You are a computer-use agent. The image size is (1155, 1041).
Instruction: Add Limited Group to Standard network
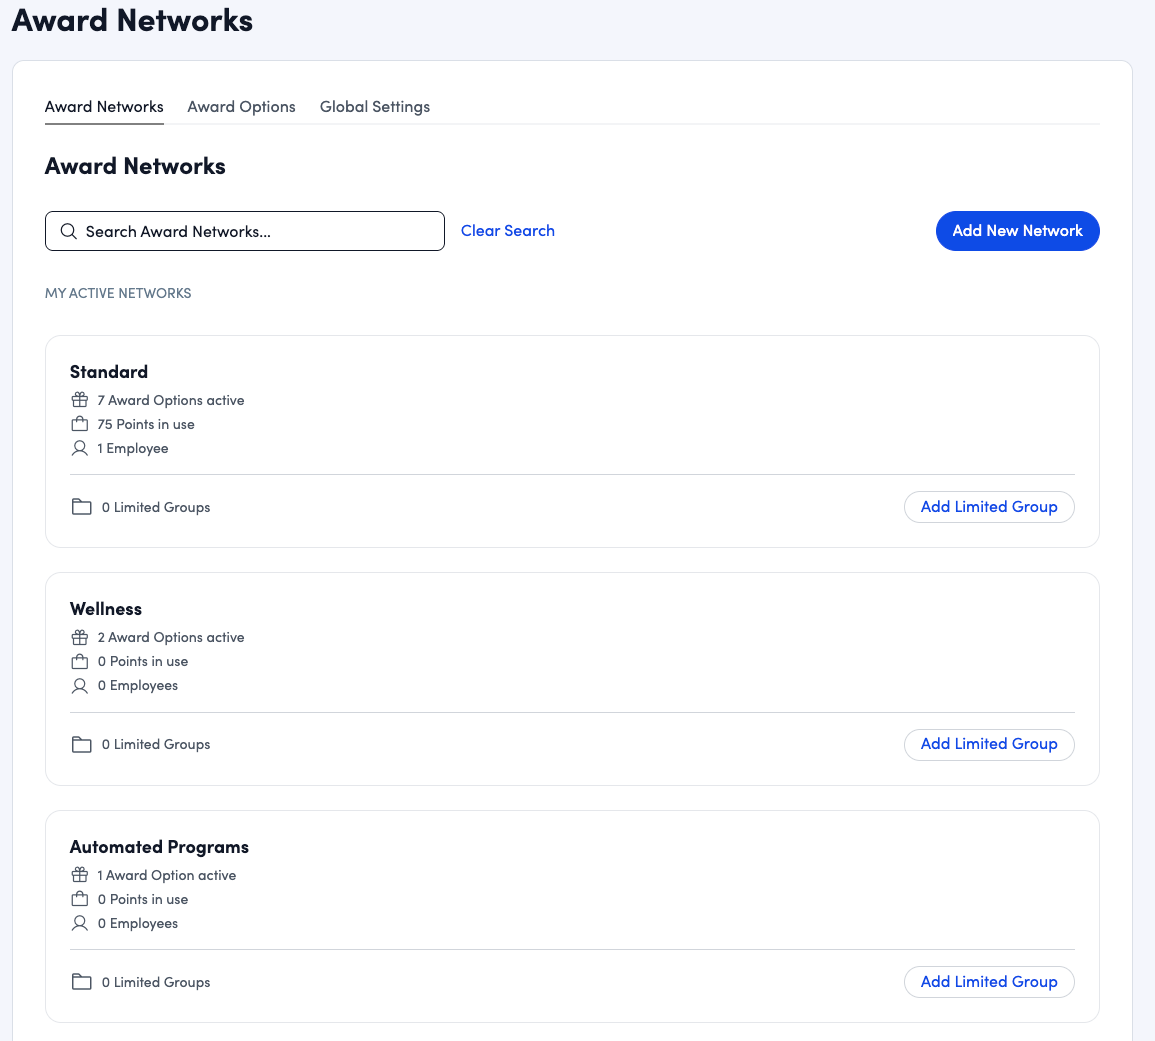pyautogui.click(x=988, y=507)
